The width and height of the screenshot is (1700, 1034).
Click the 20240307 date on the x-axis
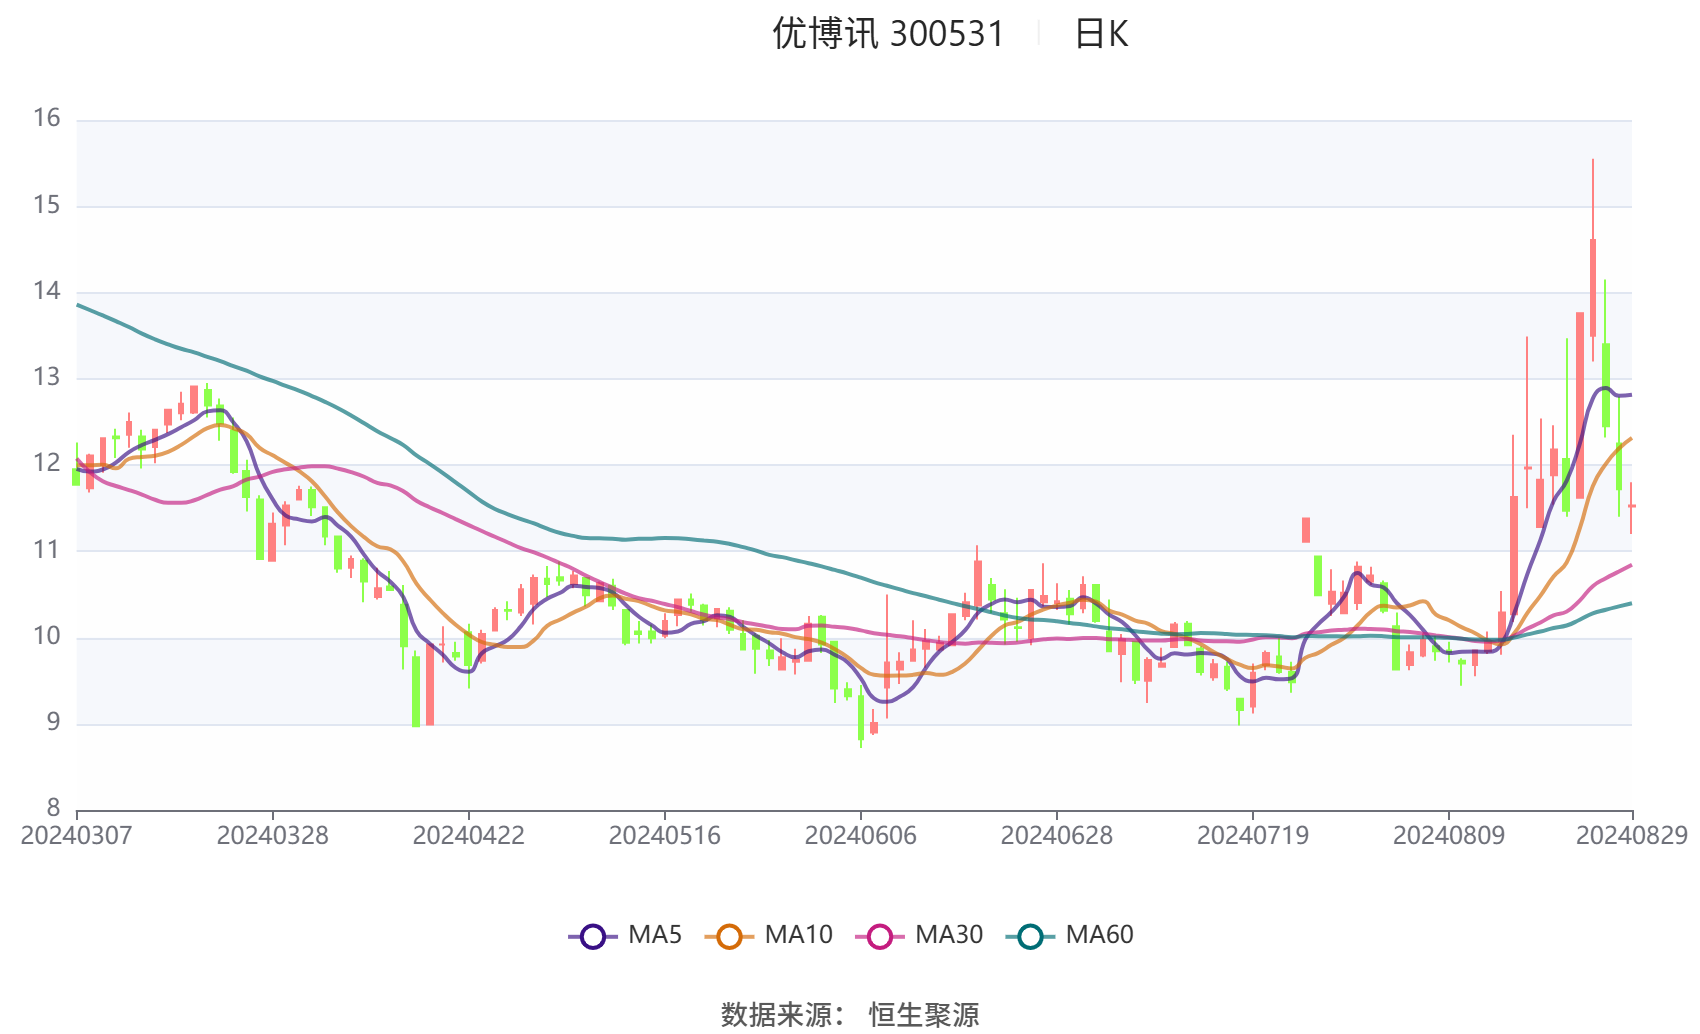point(76,836)
